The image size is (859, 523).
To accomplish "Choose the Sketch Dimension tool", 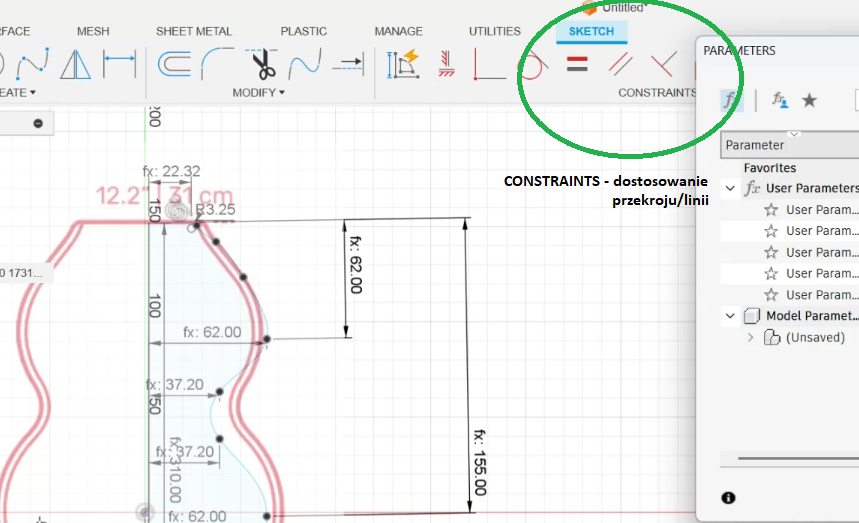I will (x=120, y=66).
